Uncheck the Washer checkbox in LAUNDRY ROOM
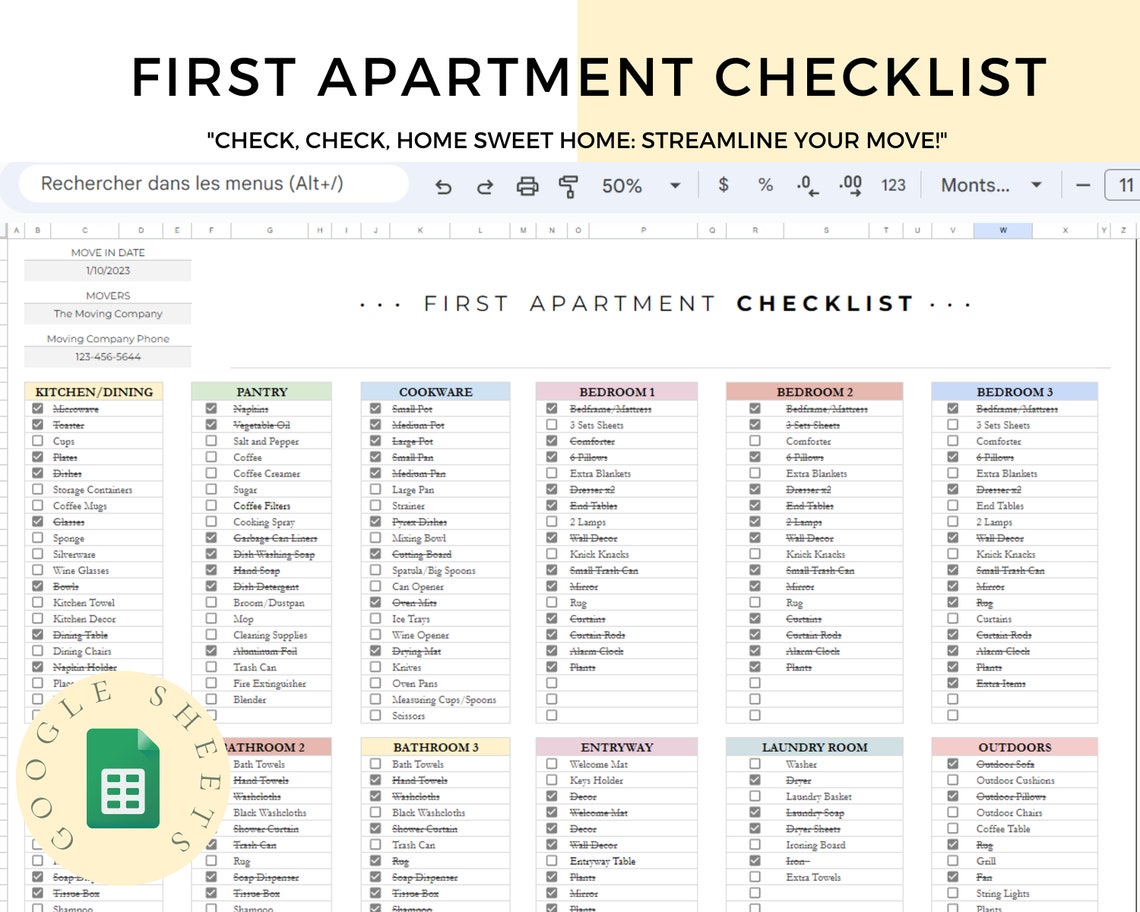 coord(753,764)
